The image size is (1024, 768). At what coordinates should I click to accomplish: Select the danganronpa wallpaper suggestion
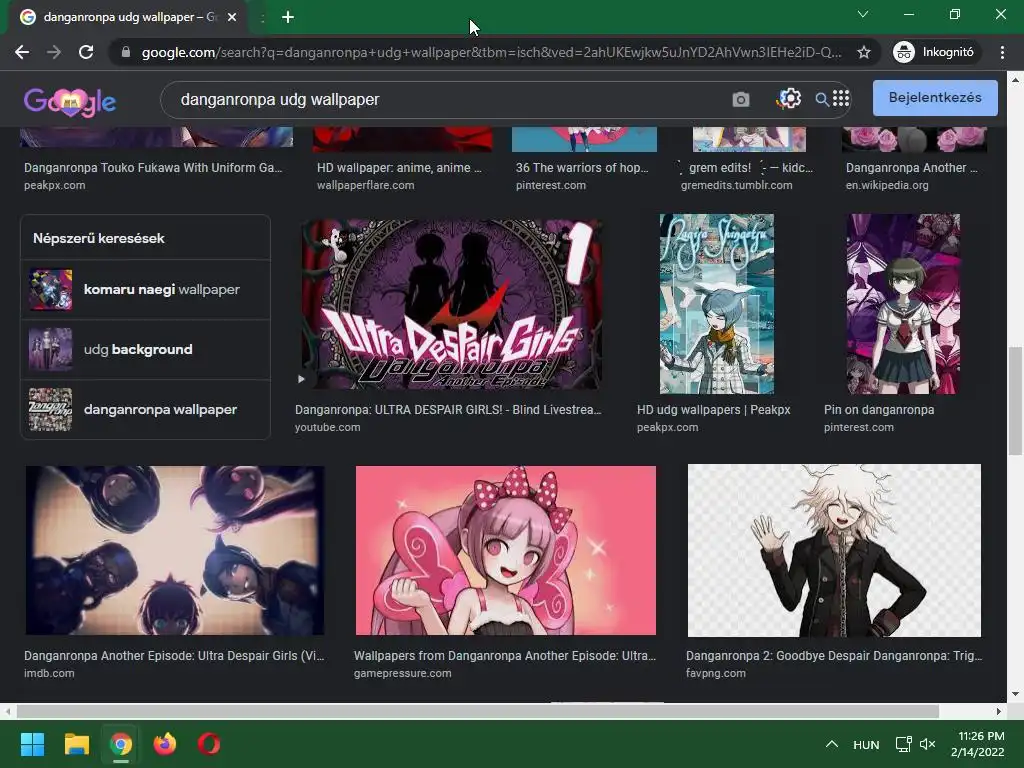point(145,409)
